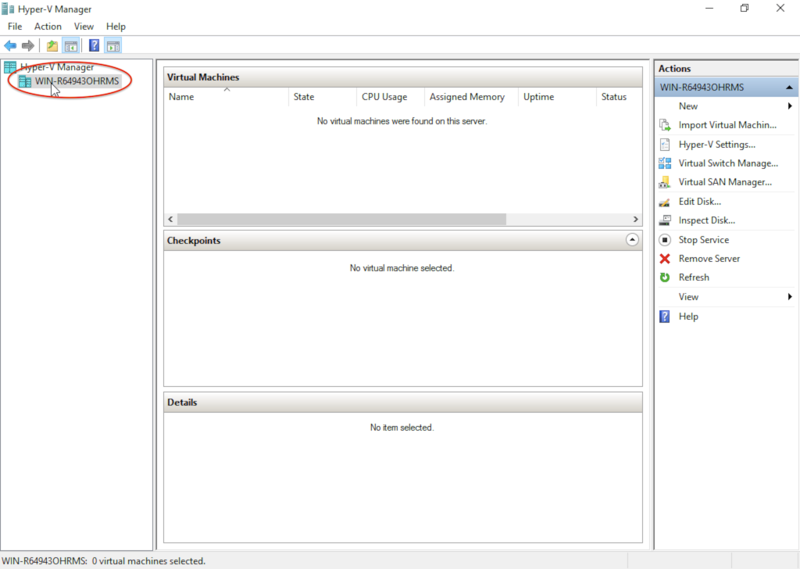
Task: Click the Stop Service icon
Action: pyautogui.click(x=665, y=240)
